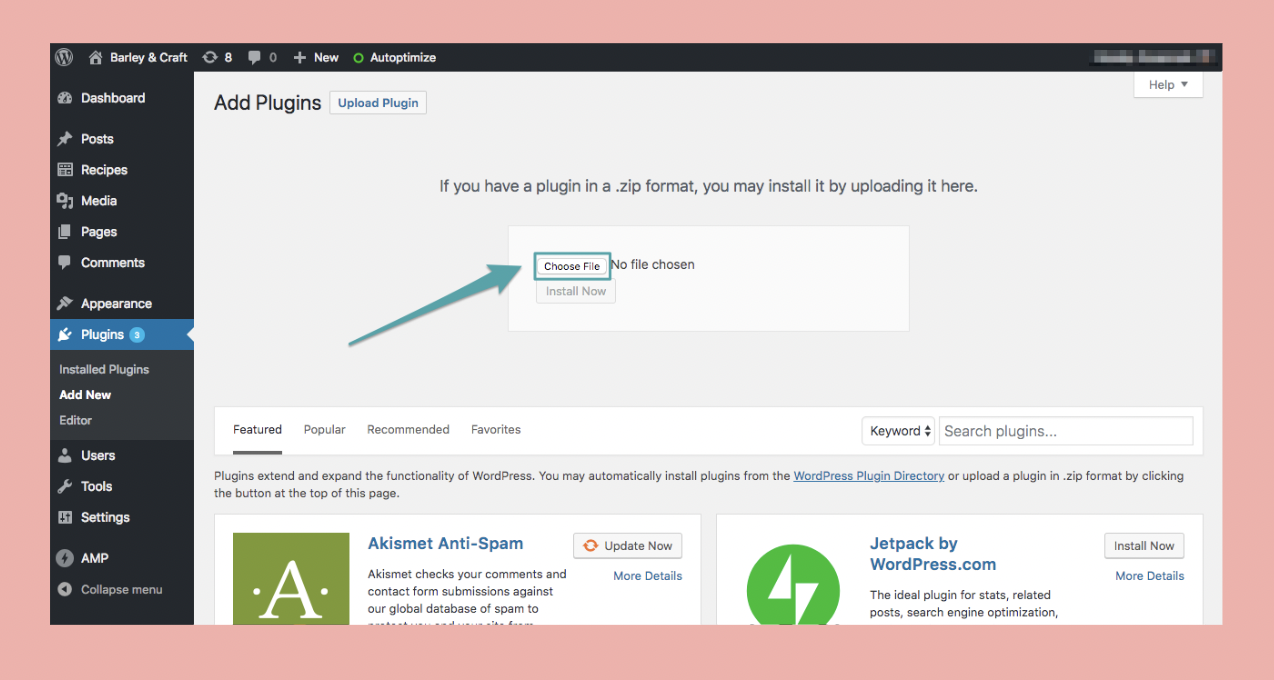Click the Settings sliders icon
This screenshot has height=680, width=1274.
[x=65, y=518]
